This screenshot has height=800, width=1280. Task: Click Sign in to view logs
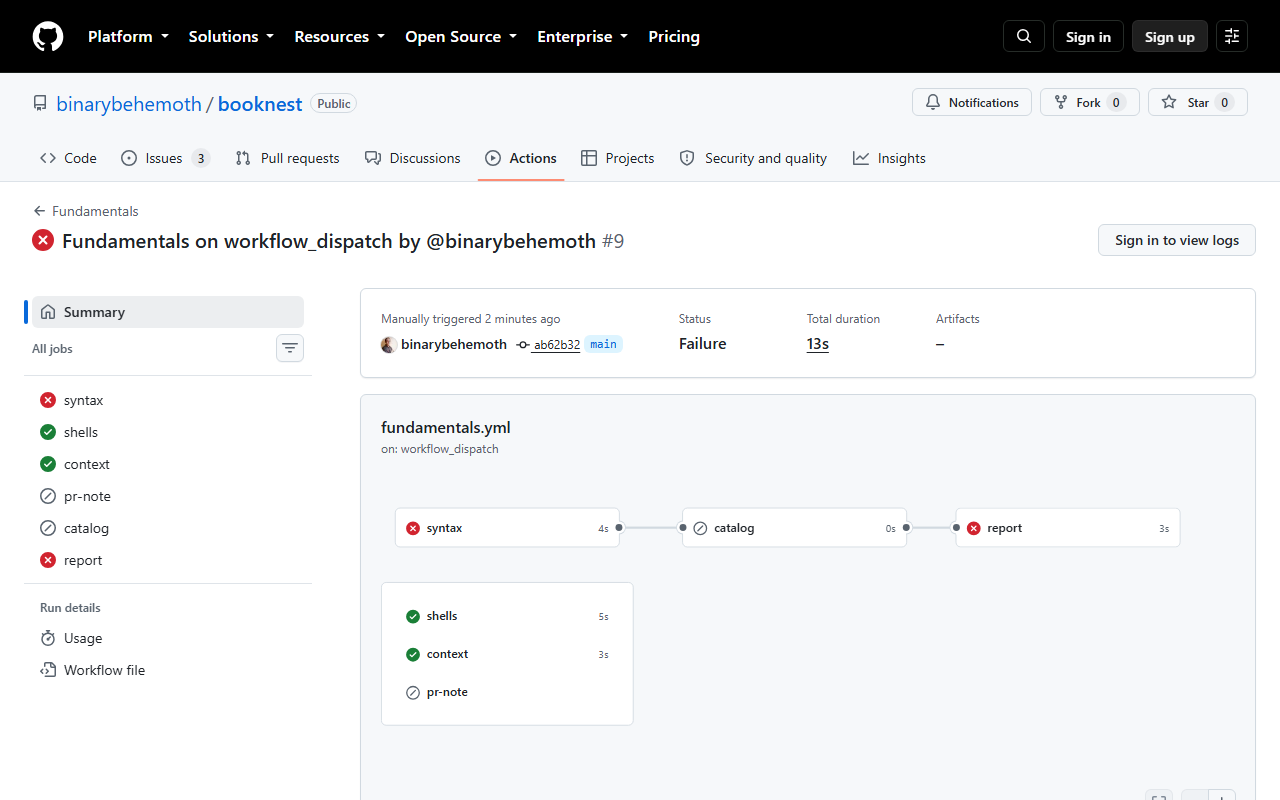[1177, 240]
